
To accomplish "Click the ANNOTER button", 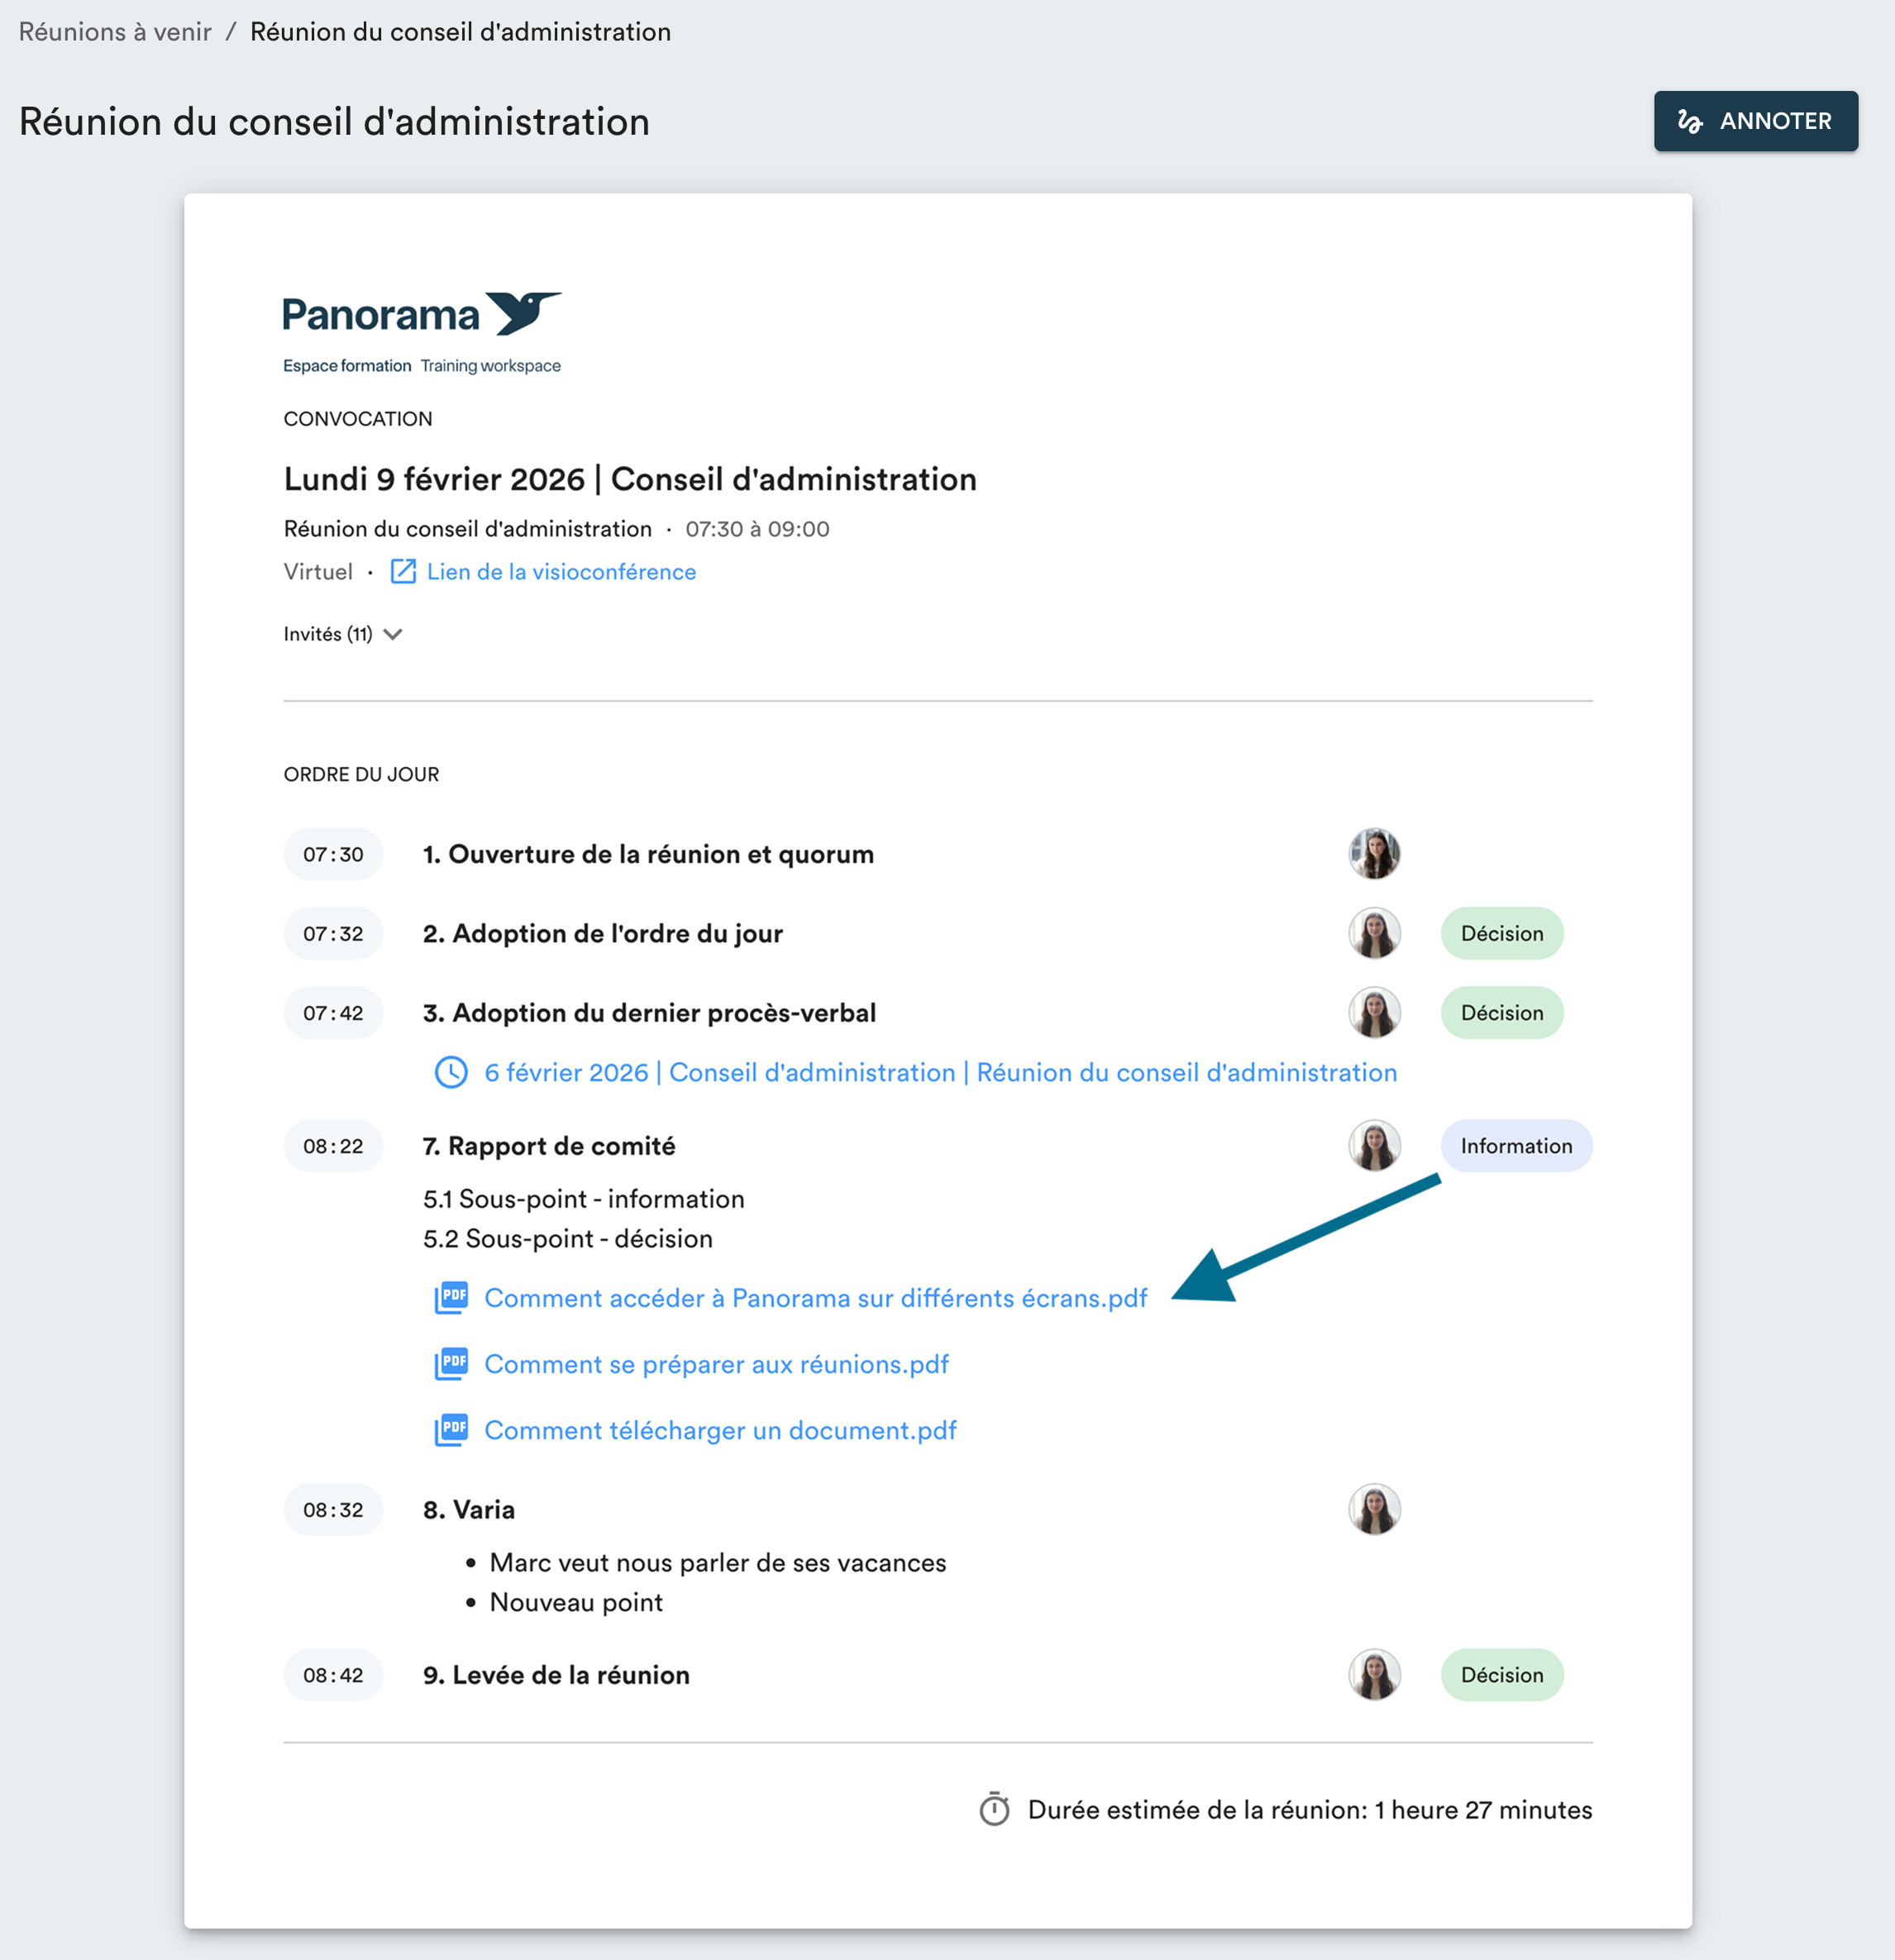I will click(x=1755, y=121).
